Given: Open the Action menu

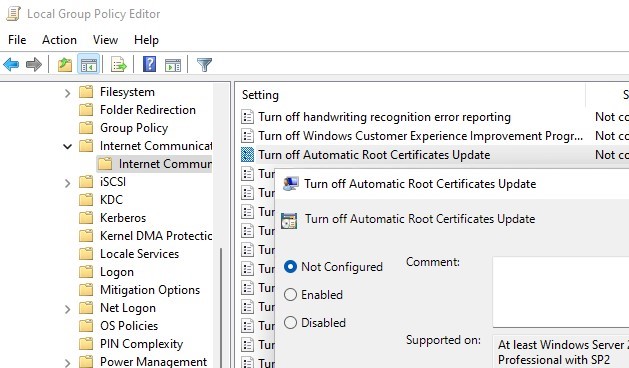Looking at the screenshot, I should point(59,40).
